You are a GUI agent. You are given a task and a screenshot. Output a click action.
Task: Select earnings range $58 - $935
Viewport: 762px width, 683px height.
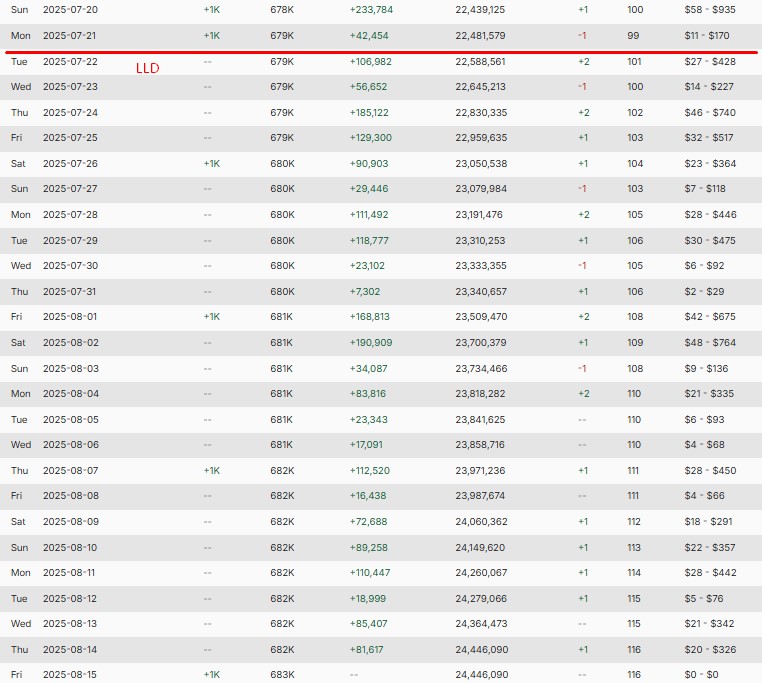coord(710,10)
